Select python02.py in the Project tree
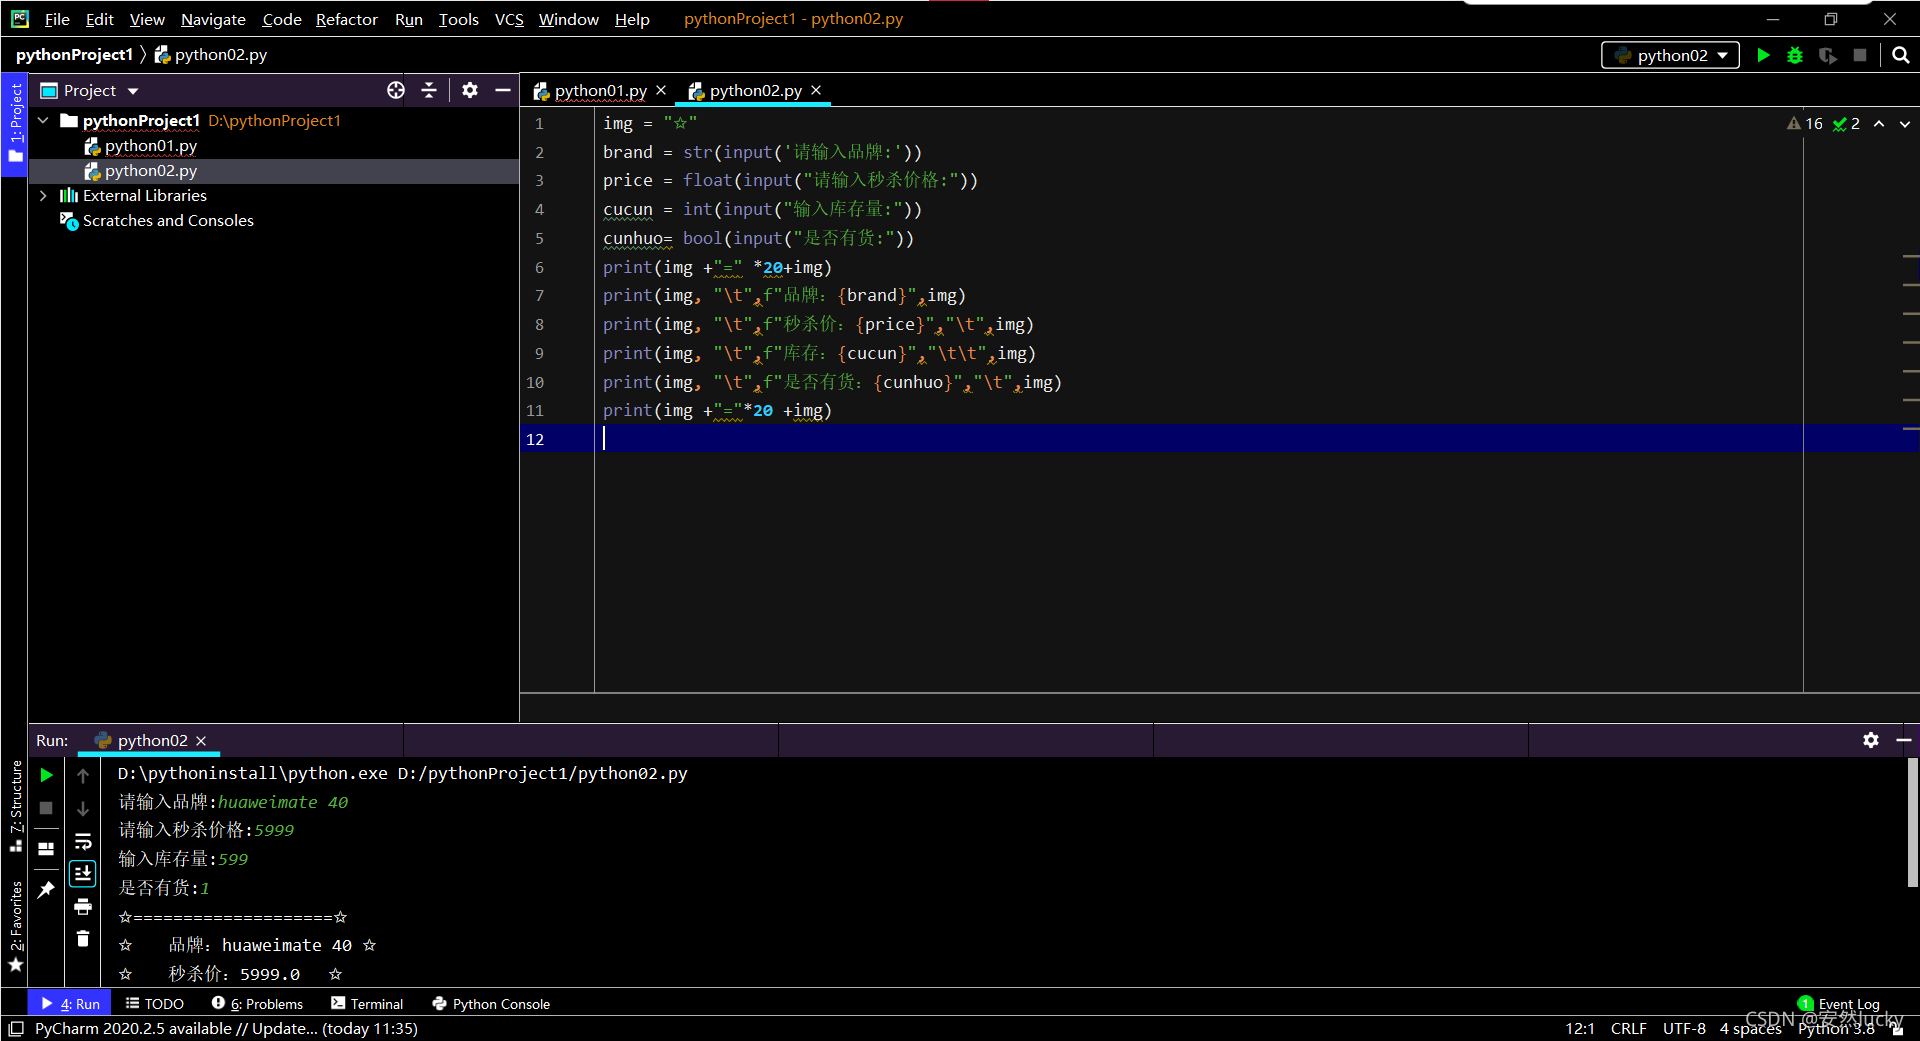 [150, 171]
